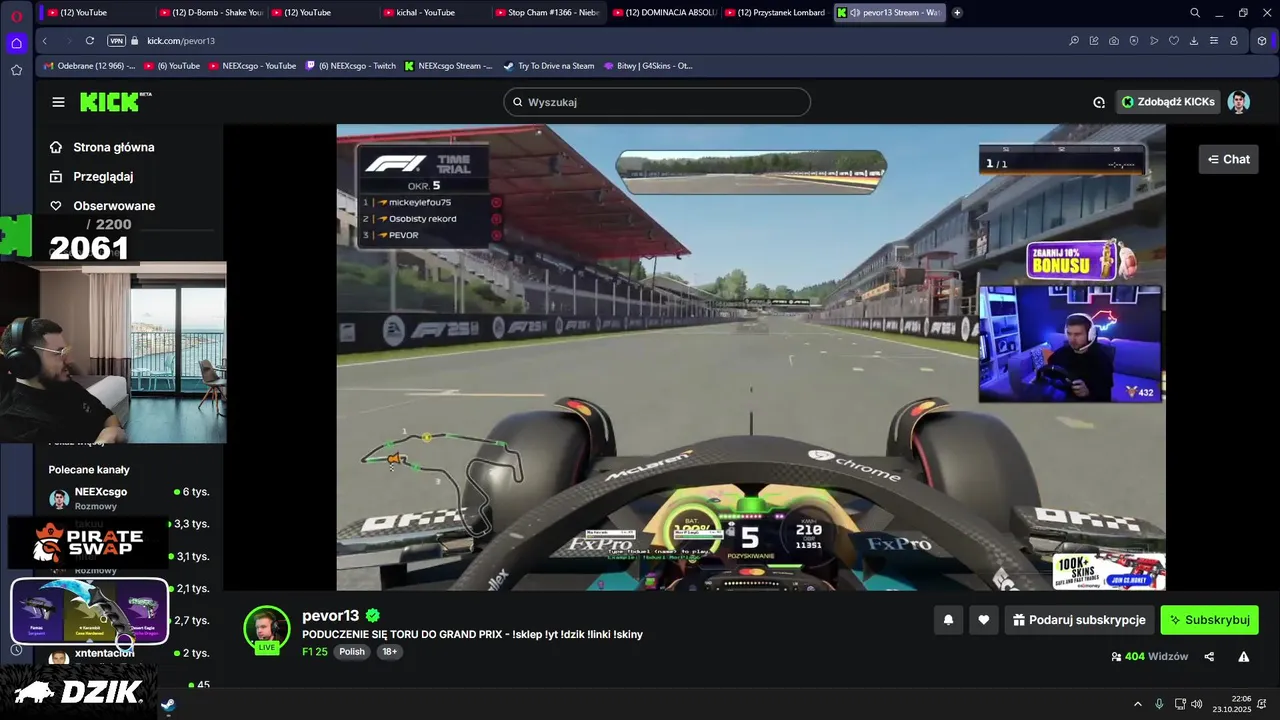This screenshot has height=720, width=1280.
Task: Open the extensions cube icon
Action: 1262,41
